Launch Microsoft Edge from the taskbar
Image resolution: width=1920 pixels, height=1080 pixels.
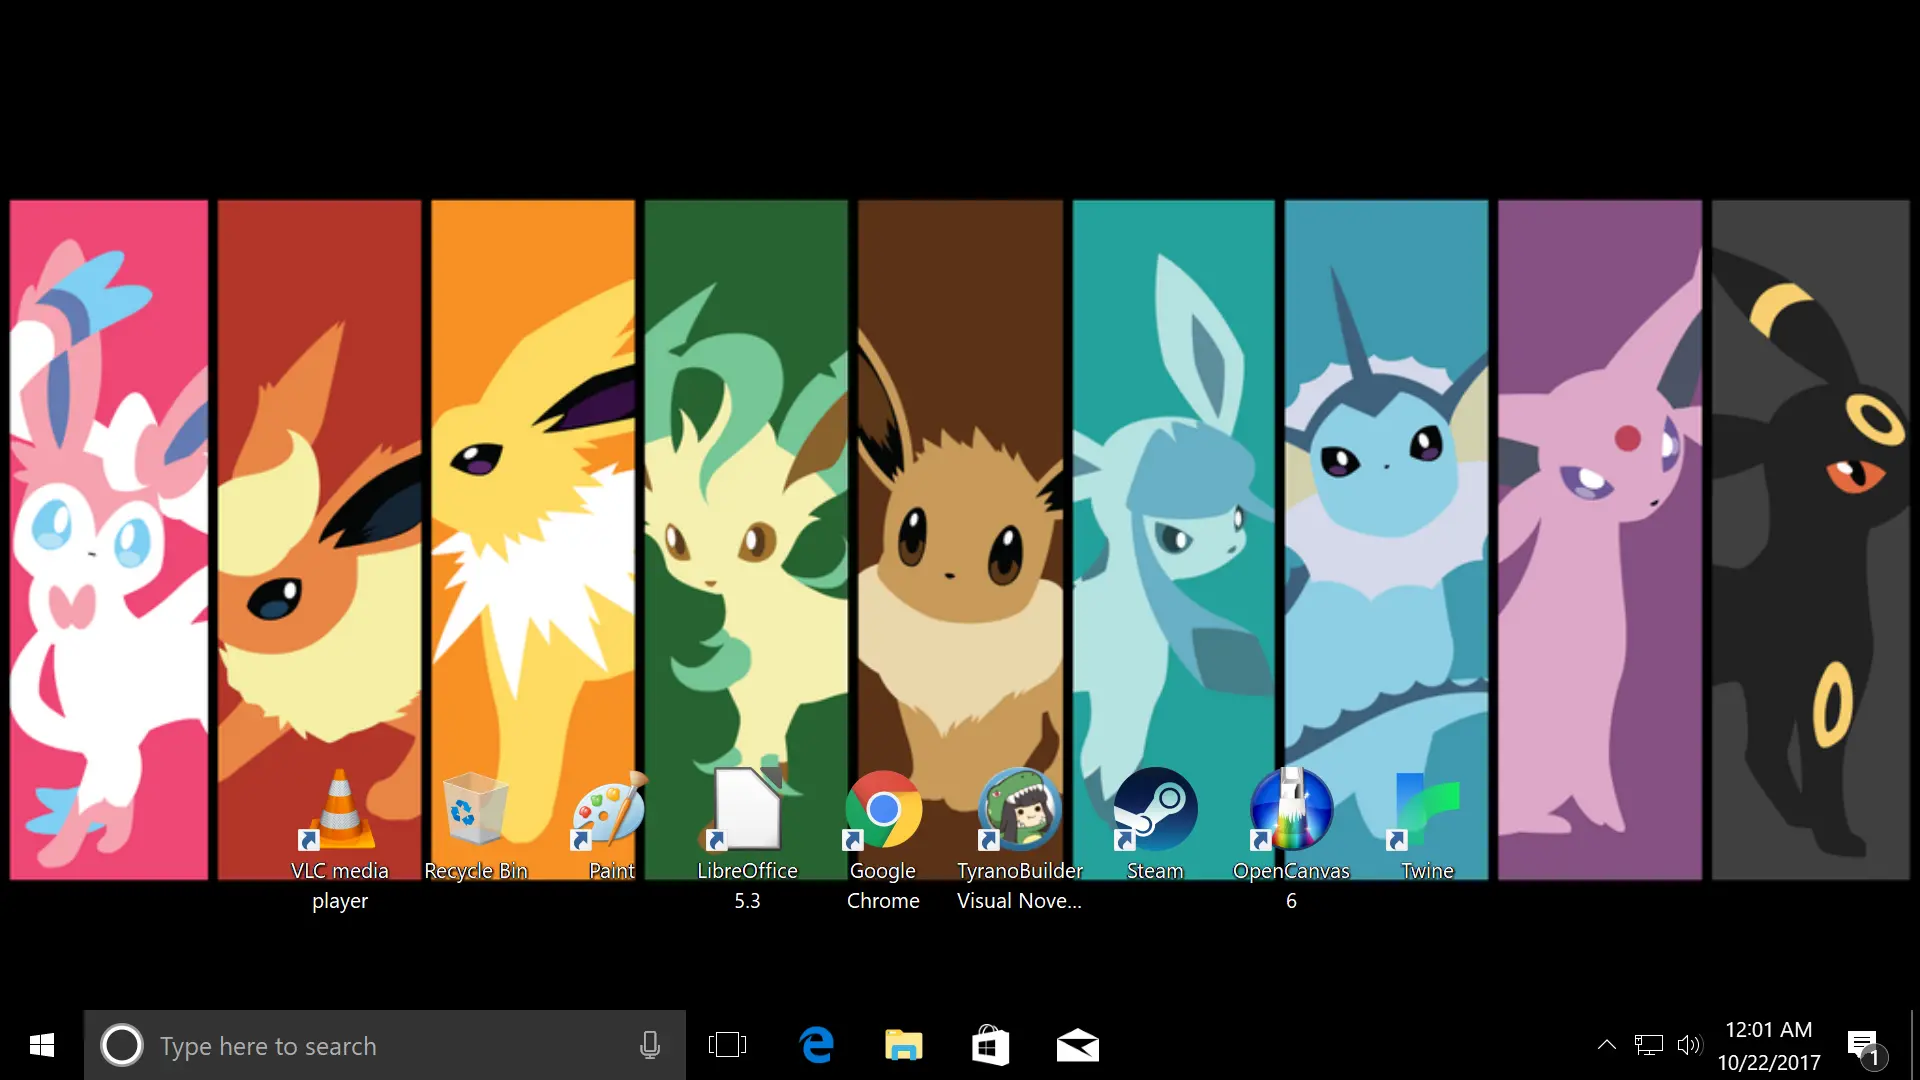click(x=816, y=1045)
